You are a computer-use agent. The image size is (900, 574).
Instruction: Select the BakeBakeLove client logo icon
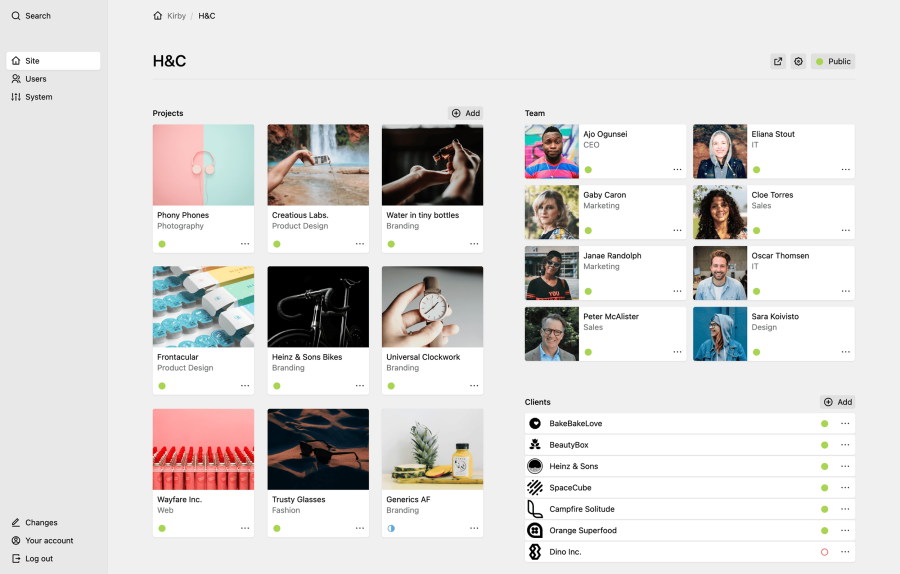[535, 424]
